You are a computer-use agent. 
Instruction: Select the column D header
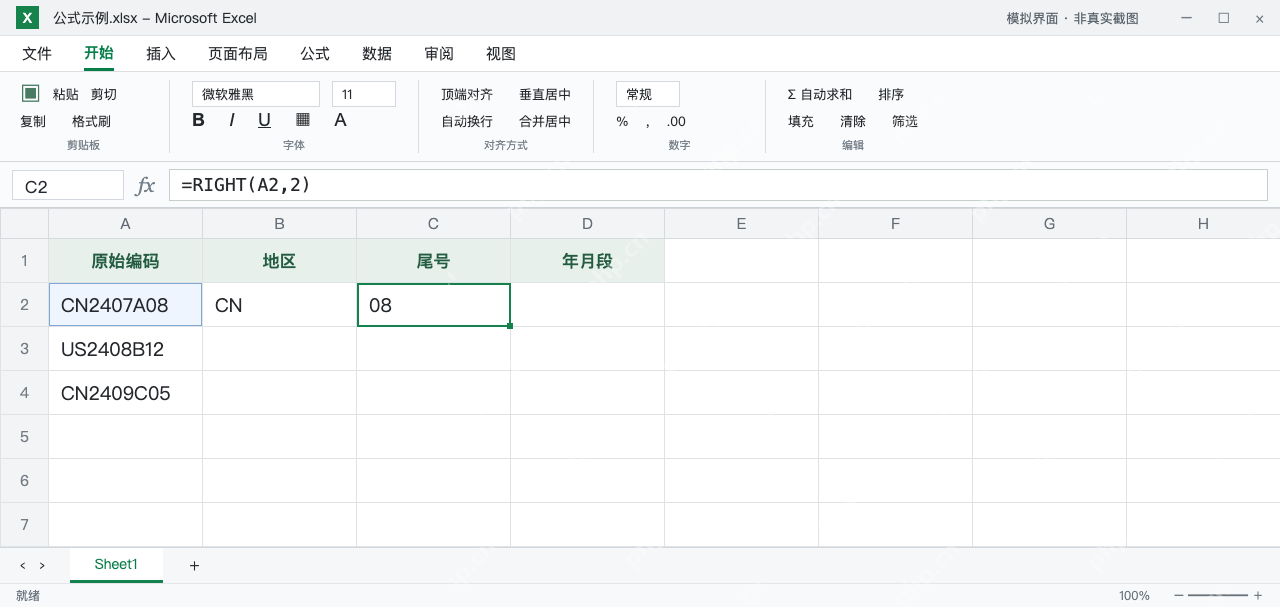click(x=587, y=224)
